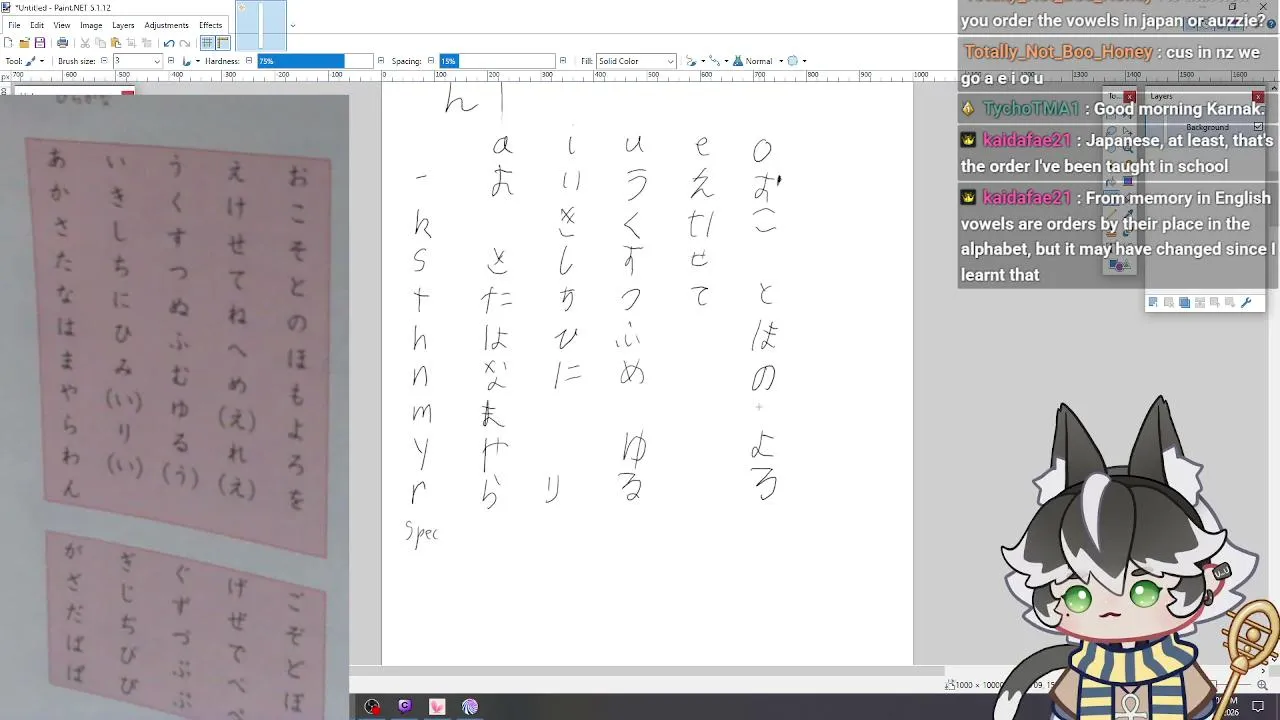Image resolution: width=1280 pixels, height=720 pixels.
Task: Open the Adjustments menu
Action: pyautogui.click(x=166, y=25)
